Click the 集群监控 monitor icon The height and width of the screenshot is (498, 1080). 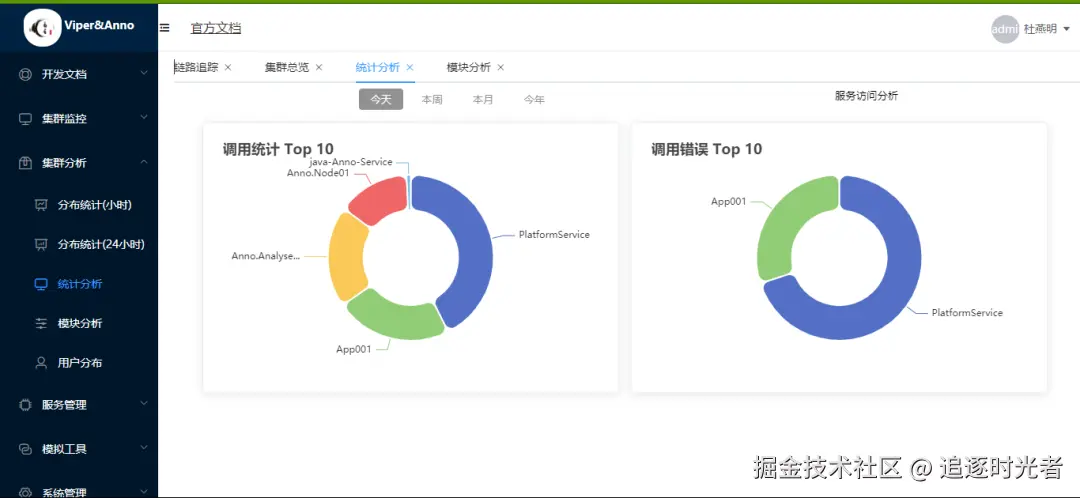pos(26,119)
